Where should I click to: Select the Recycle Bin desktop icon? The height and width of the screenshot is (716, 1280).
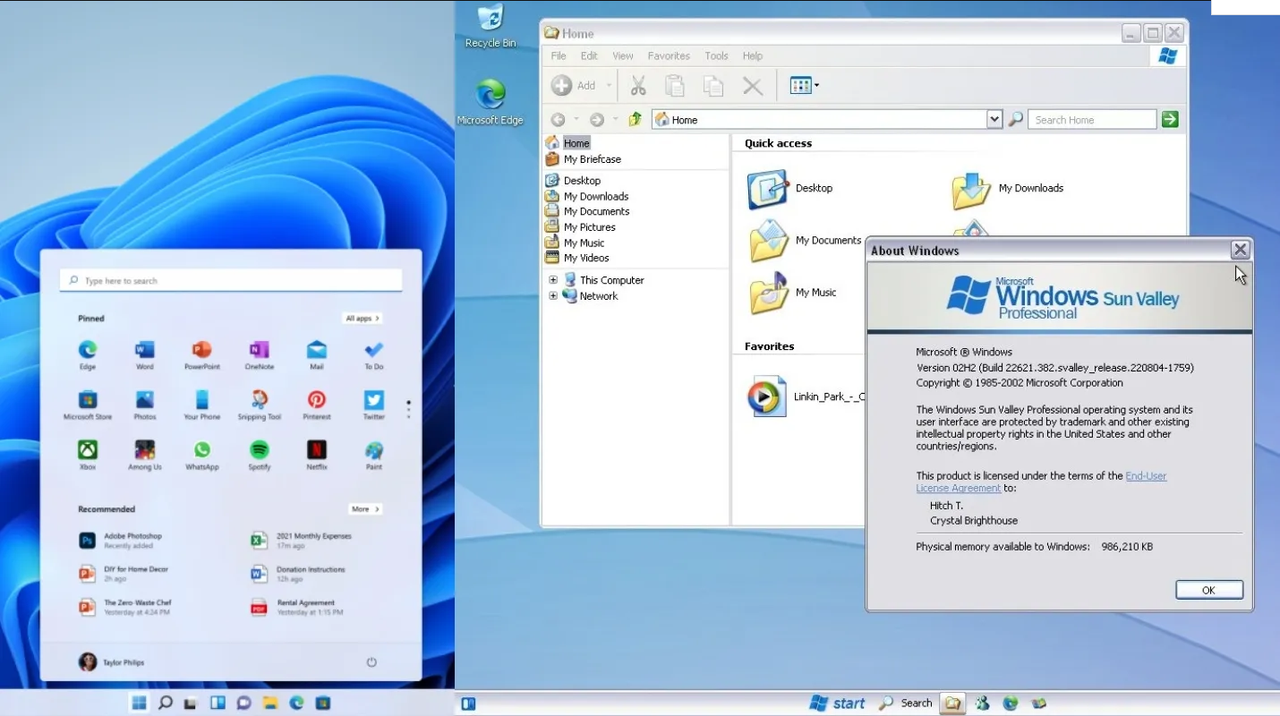(x=490, y=26)
